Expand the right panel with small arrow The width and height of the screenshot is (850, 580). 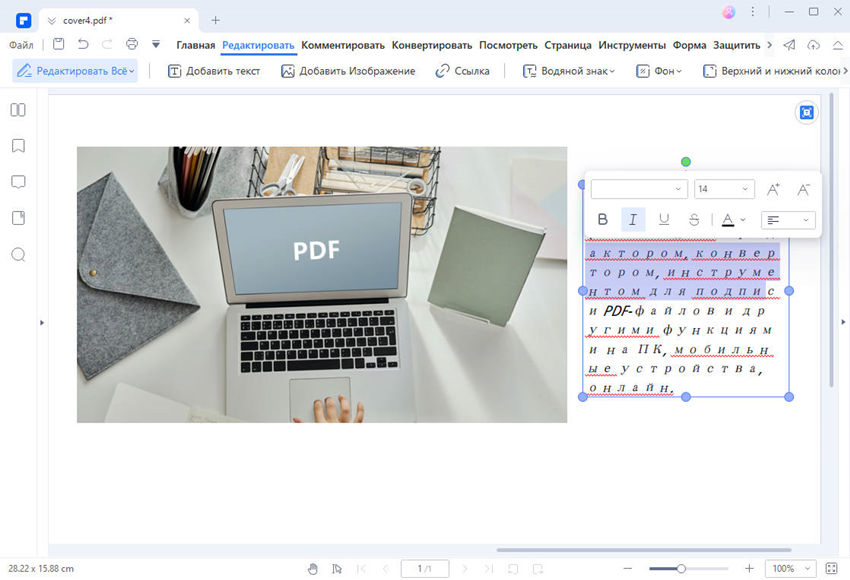[x=843, y=322]
